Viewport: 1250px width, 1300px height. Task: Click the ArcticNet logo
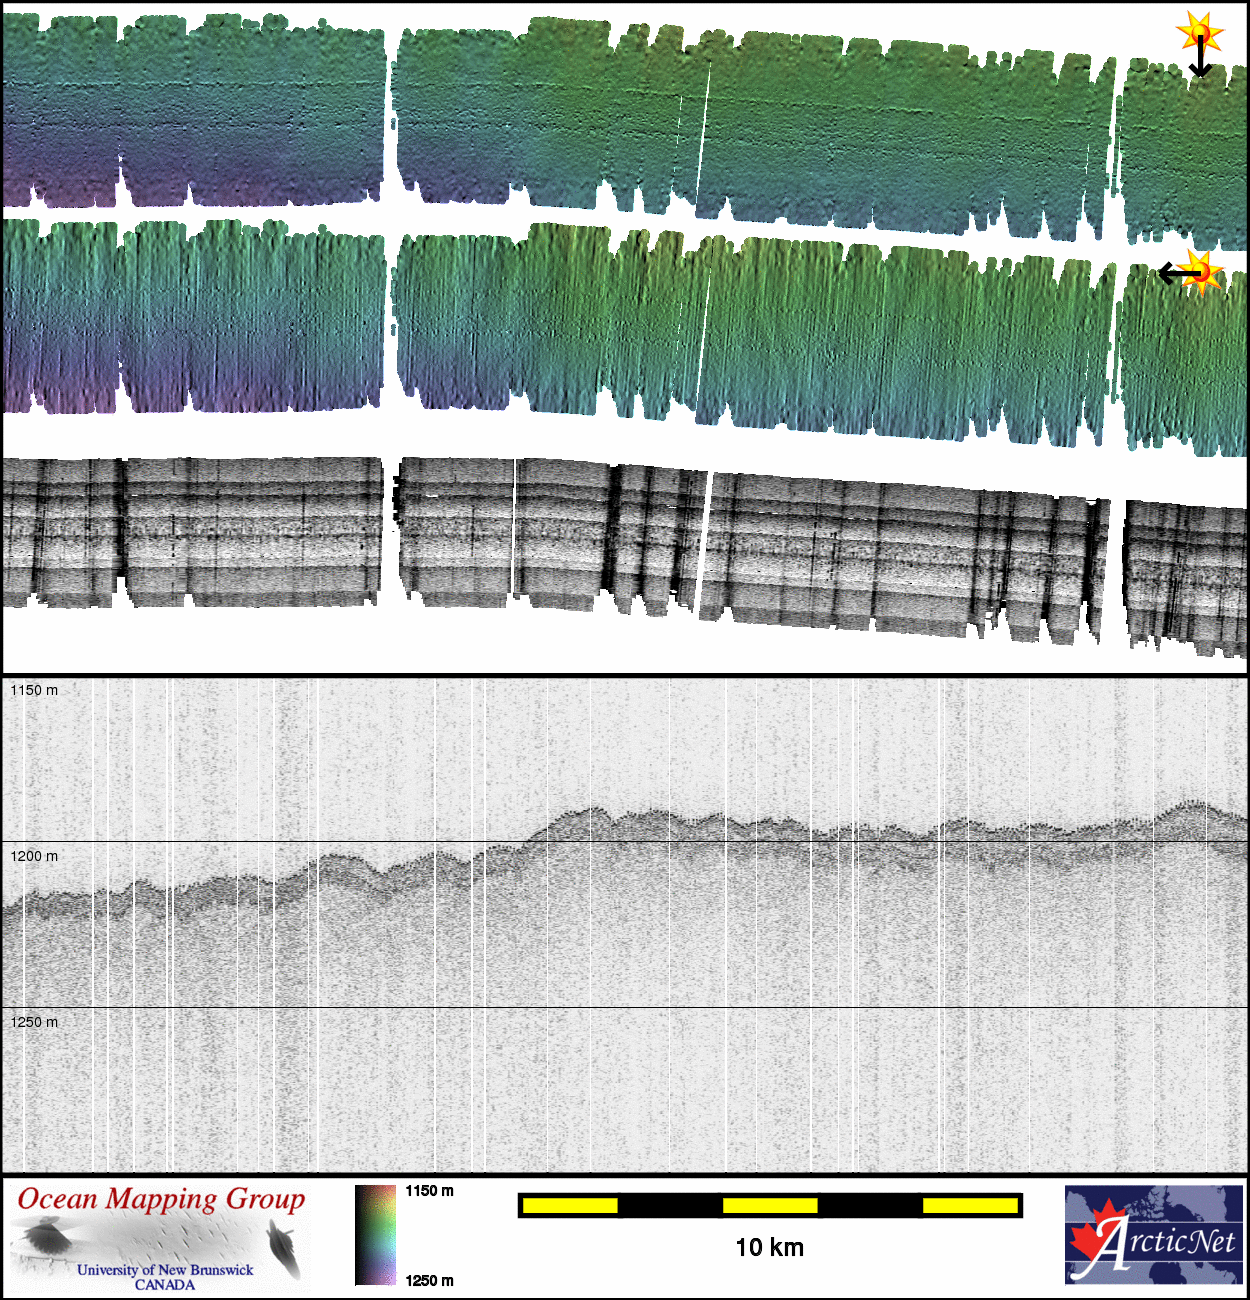click(x=1153, y=1234)
